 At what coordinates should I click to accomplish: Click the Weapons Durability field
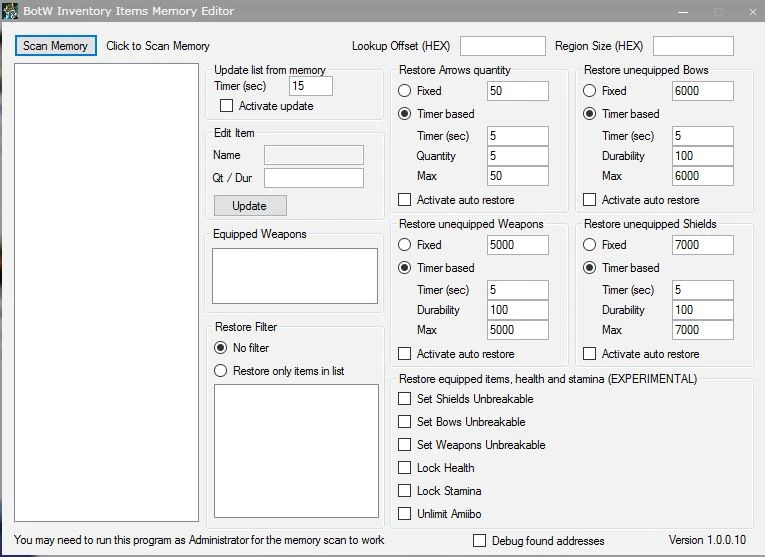click(518, 310)
